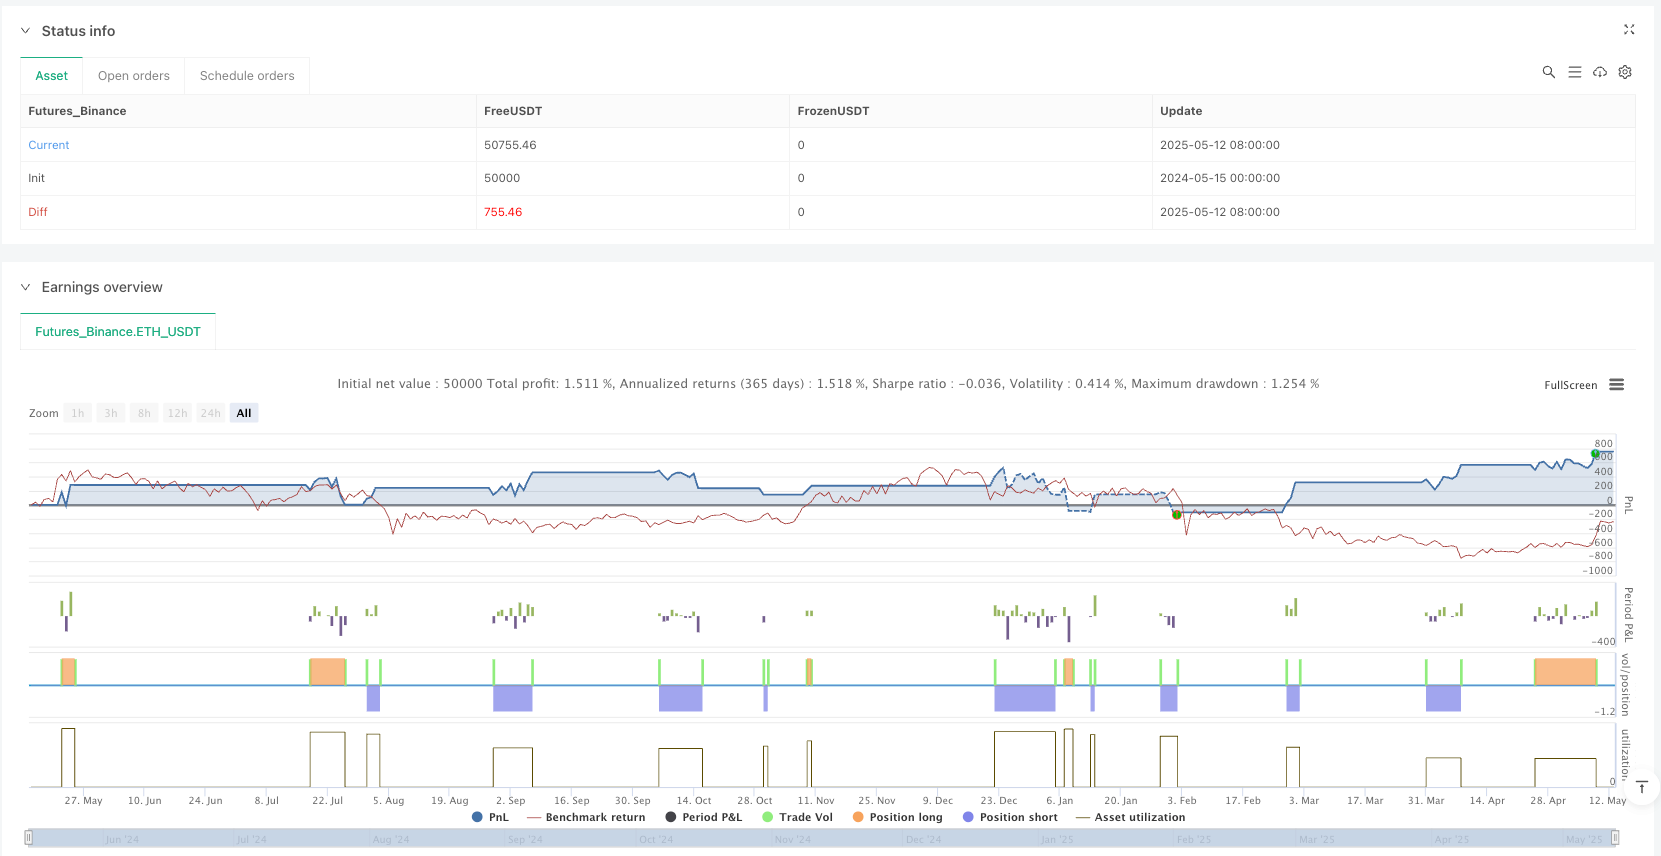Click the collapse arrows icon in Status info
The image size is (1661, 856).
(1629, 30)
